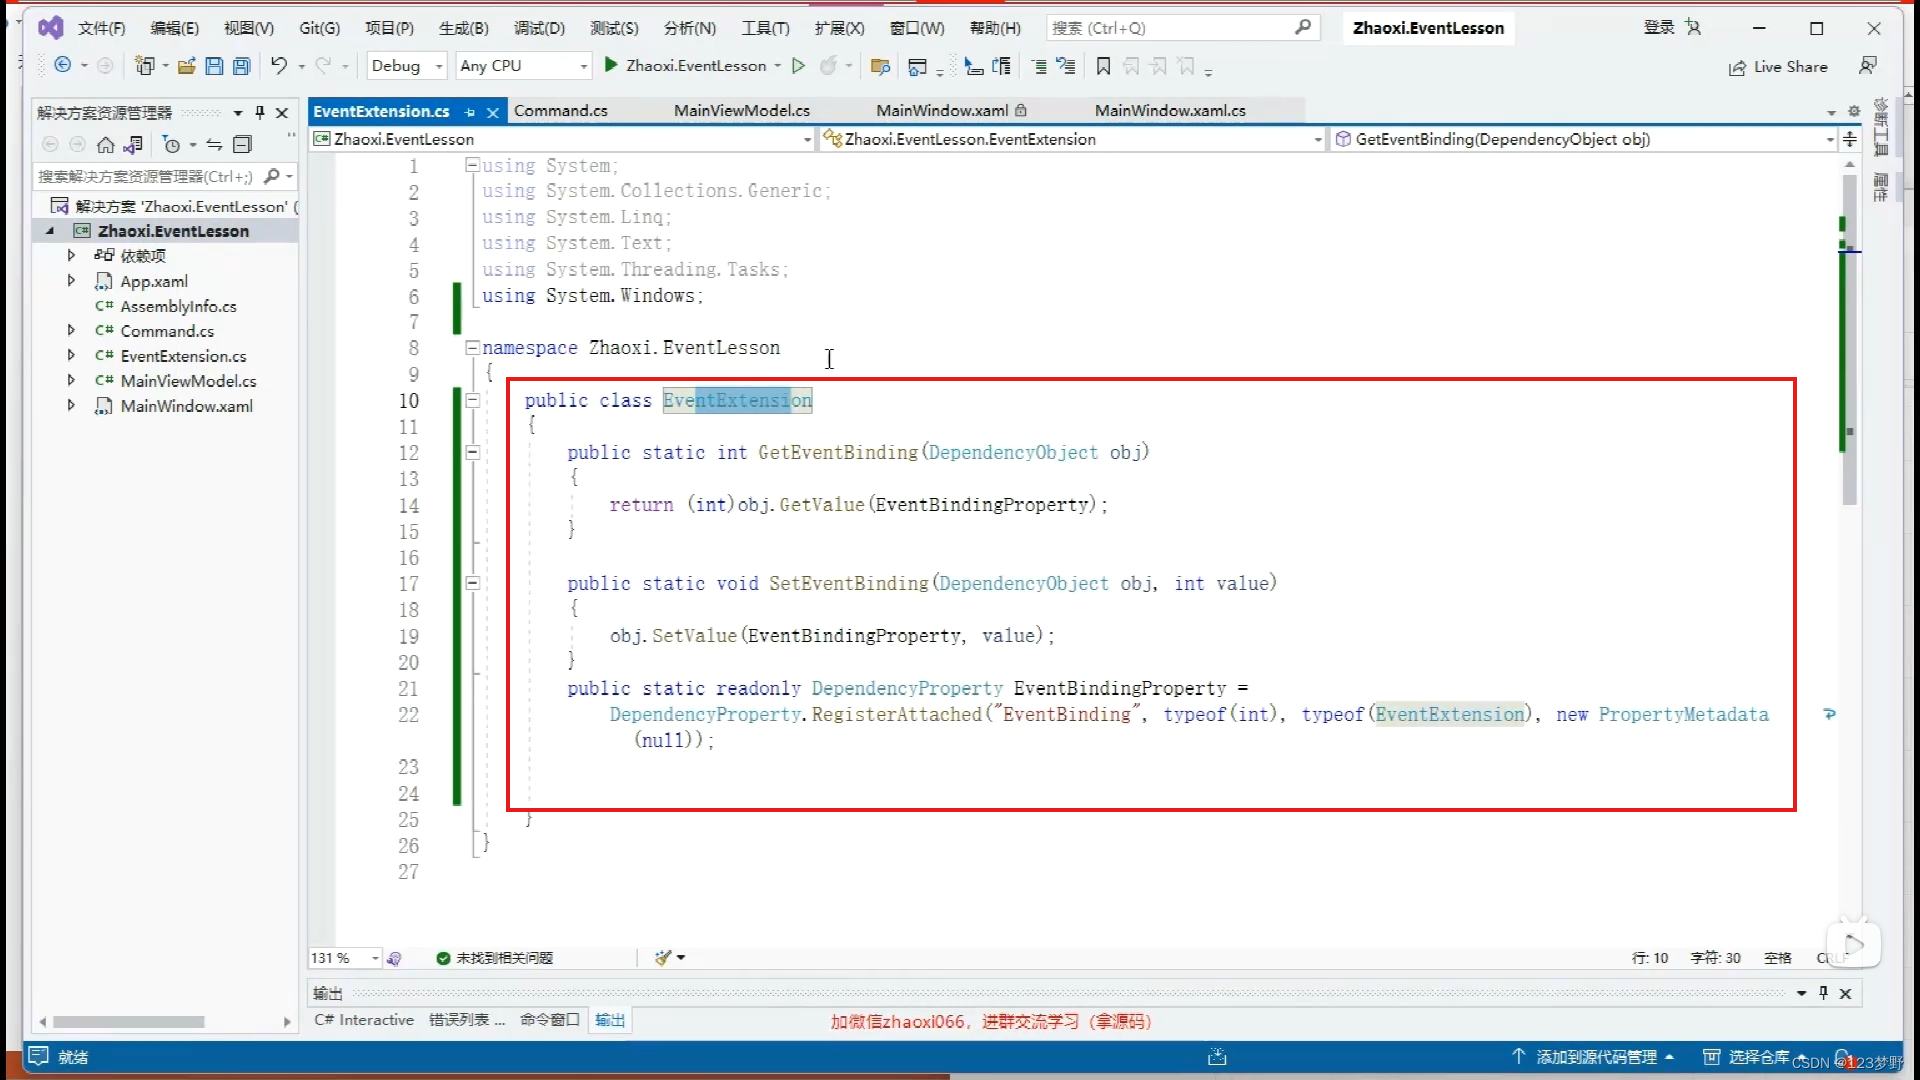The width and height of the screenshot is (1920, 1080).
Task: Select MainWindow.xaml in Solution Explorer
Action: [186, 405]
